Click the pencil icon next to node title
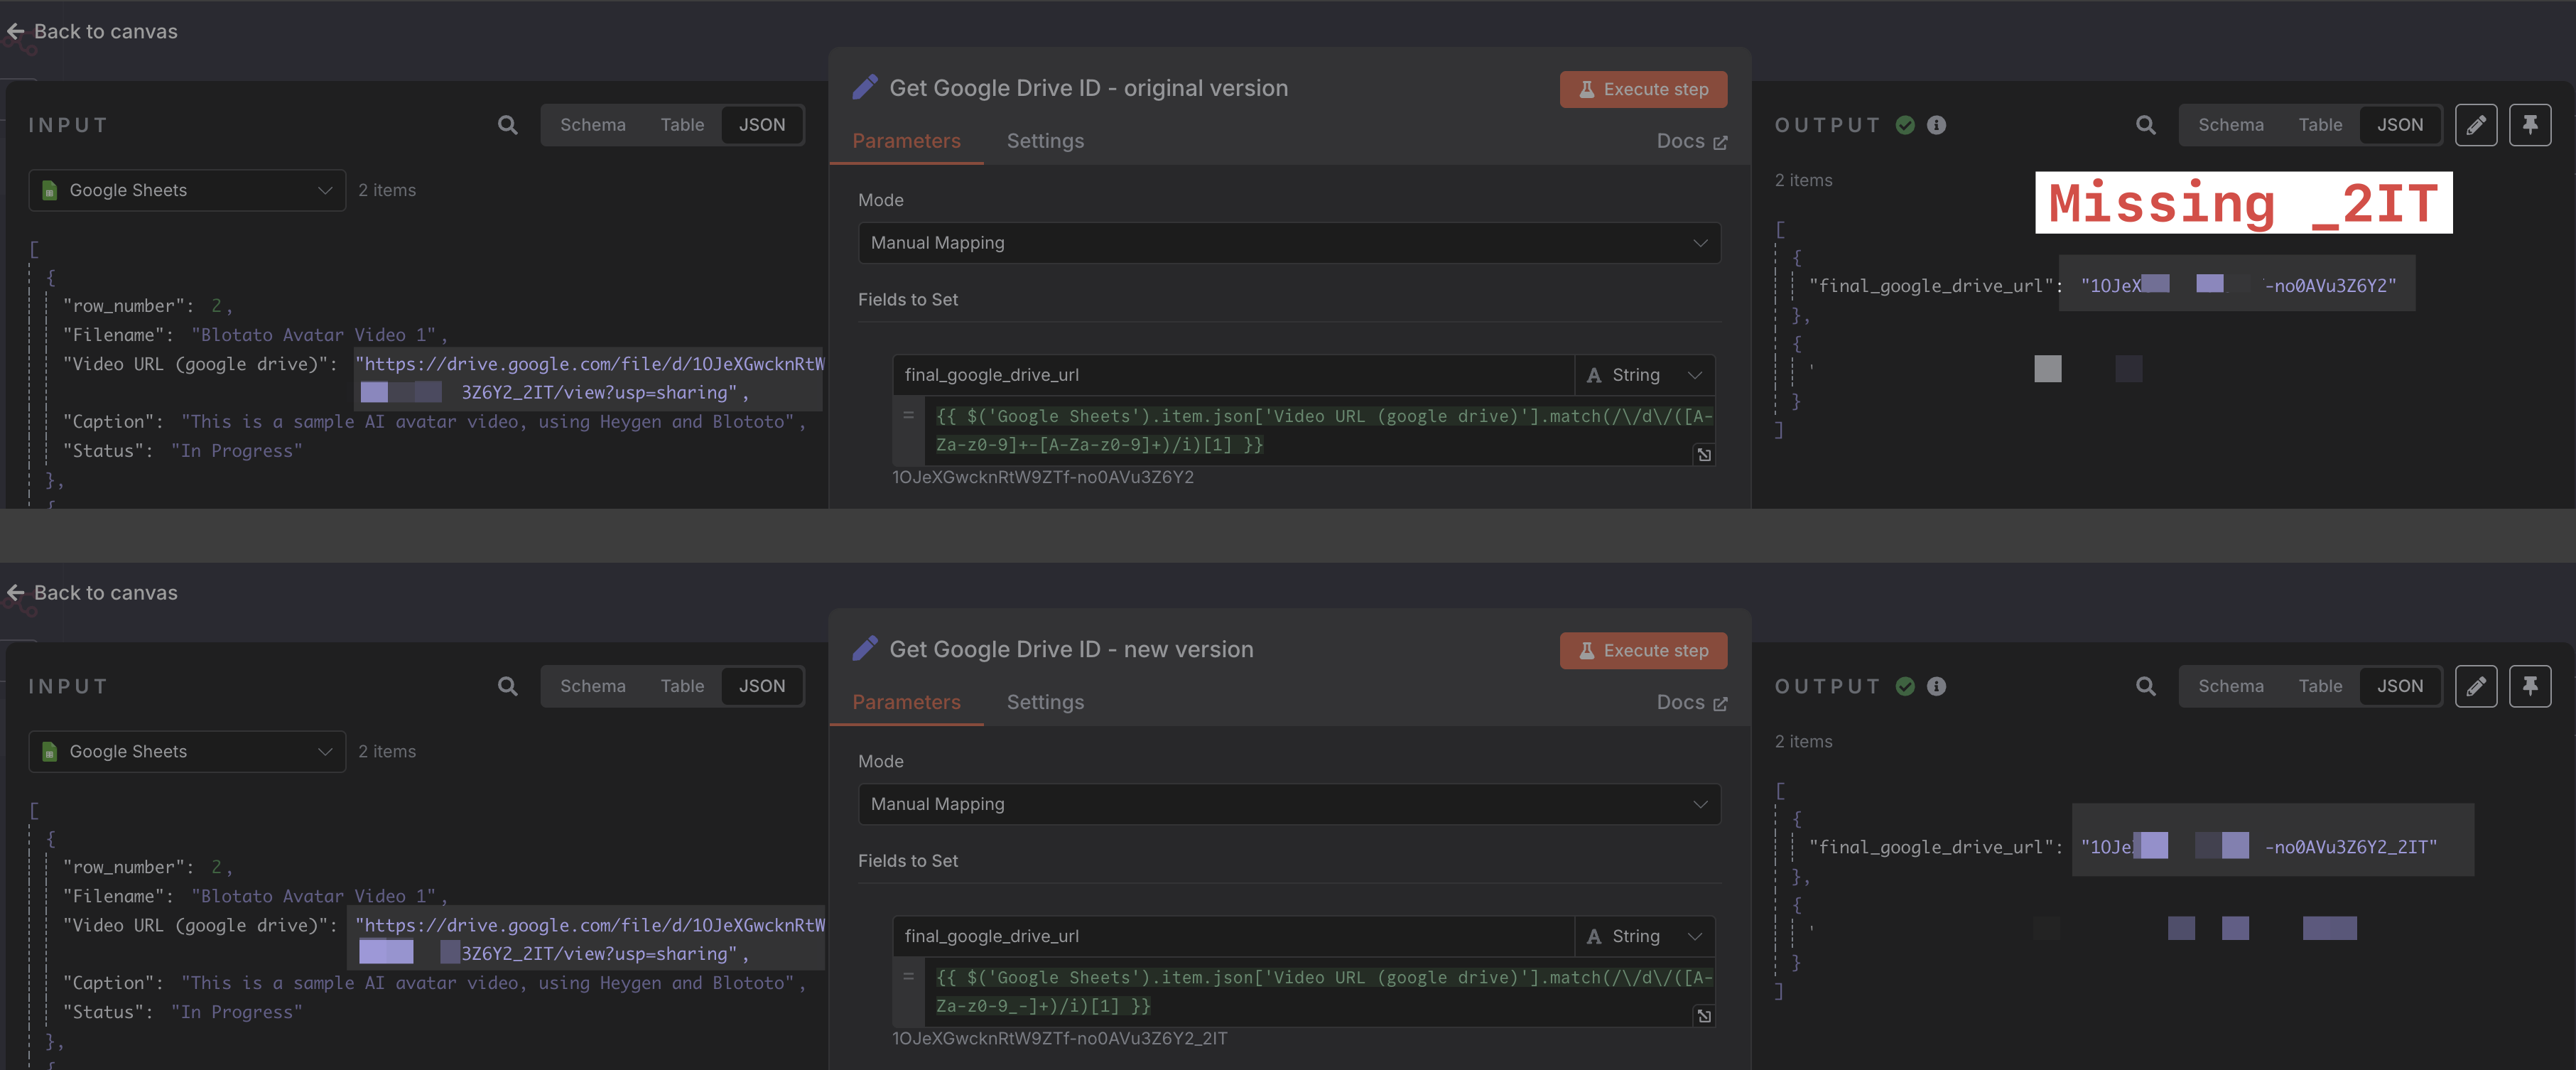The height and width of the screenshot is (1070, 2576). click(865, 88)
